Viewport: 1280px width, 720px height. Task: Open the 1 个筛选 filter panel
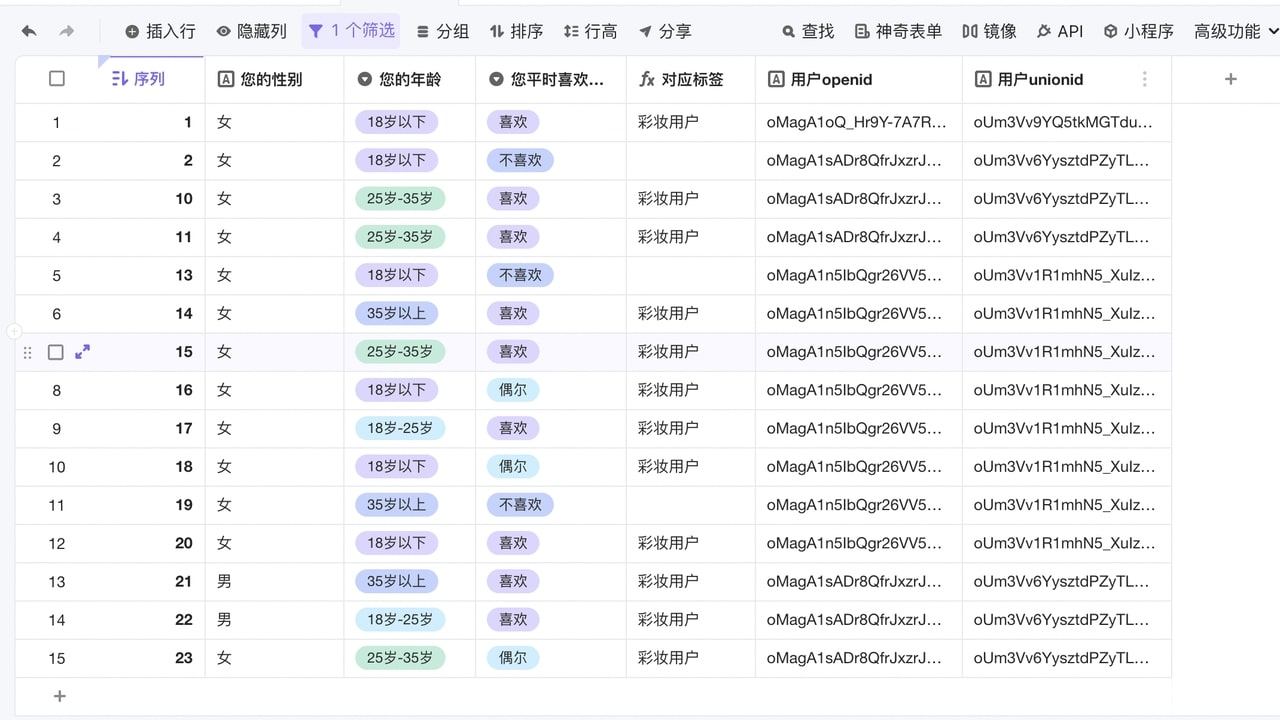coord(351,31)
